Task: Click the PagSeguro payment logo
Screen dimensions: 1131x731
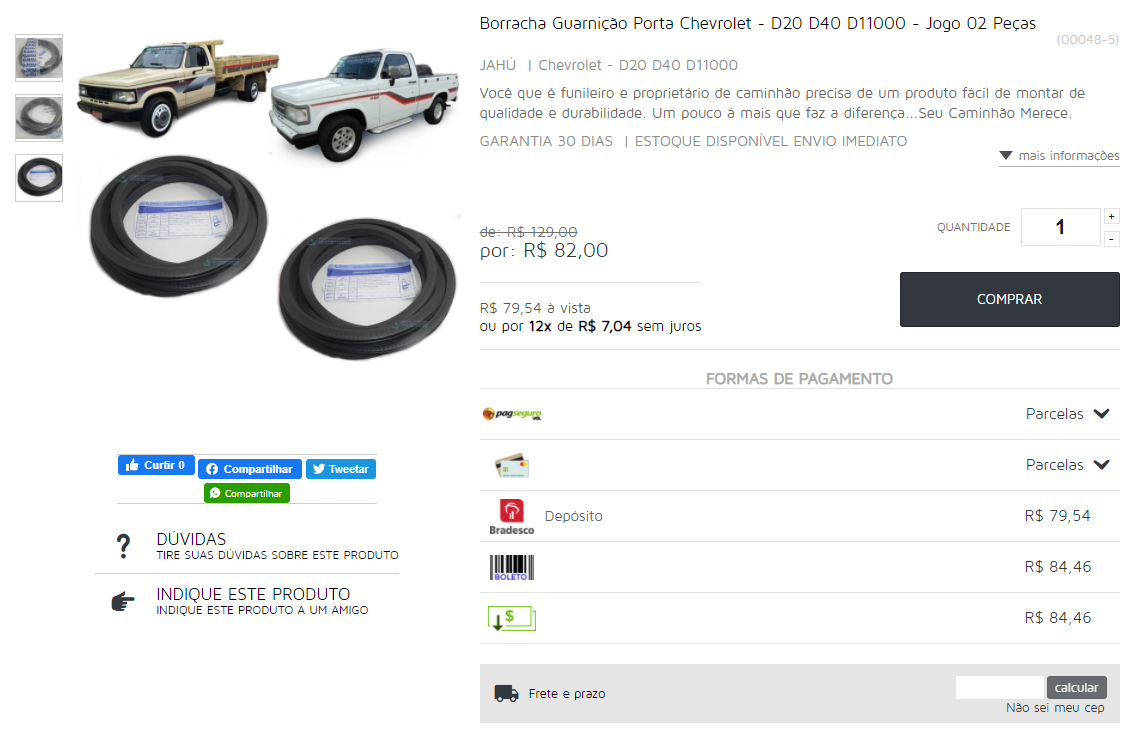Action: [x=512, y=413]
